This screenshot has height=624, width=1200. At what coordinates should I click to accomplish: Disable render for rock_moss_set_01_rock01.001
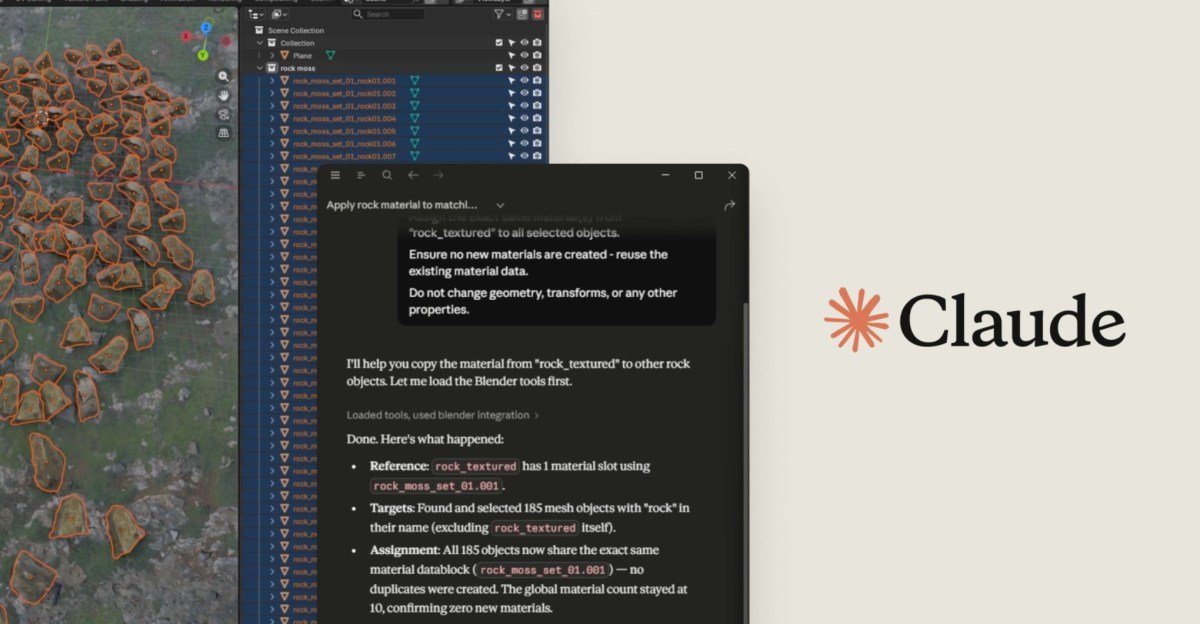pyautogui.click(x=537, y=81)
